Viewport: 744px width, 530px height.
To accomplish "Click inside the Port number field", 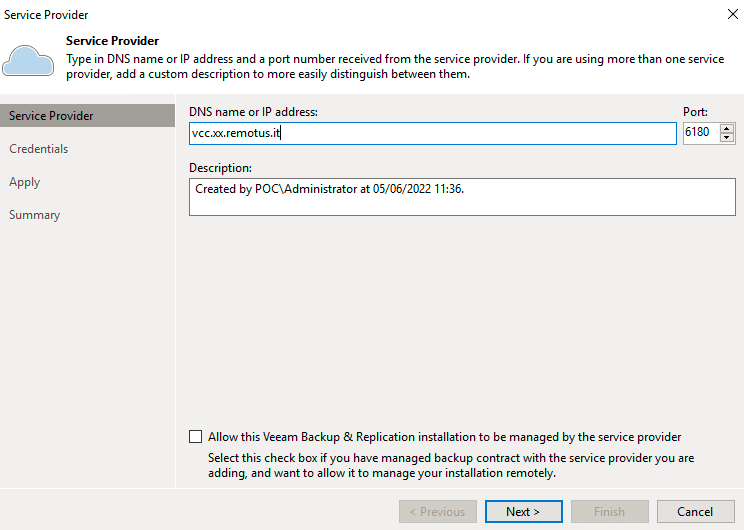I will pos(701,132).
